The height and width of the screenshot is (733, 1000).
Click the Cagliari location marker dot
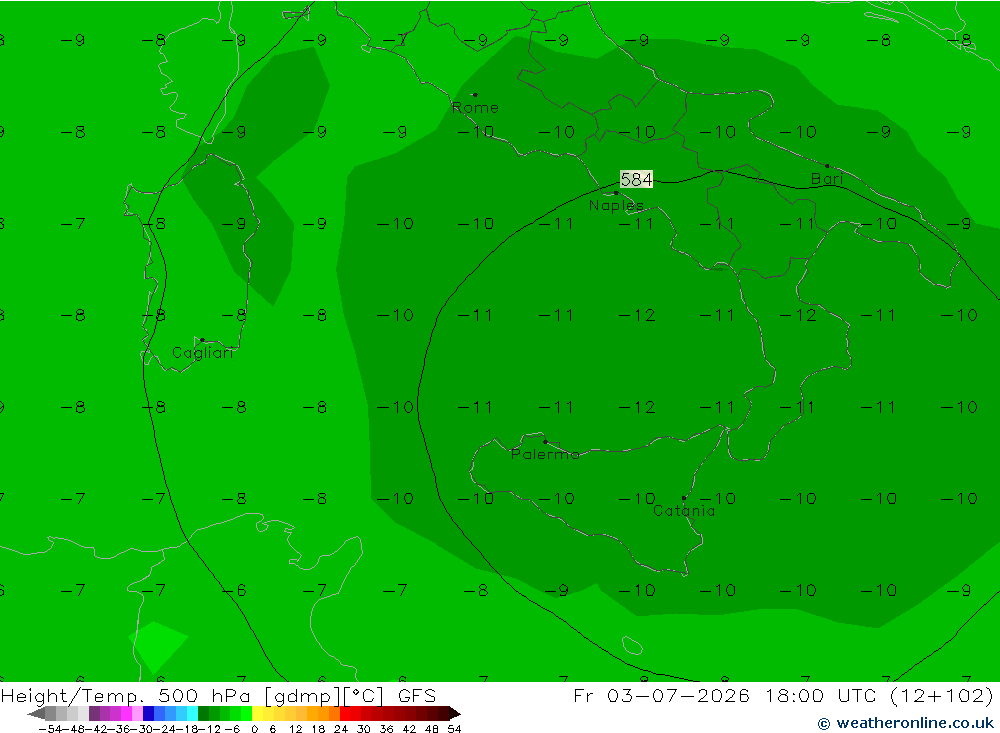click(x=202, y=340)
